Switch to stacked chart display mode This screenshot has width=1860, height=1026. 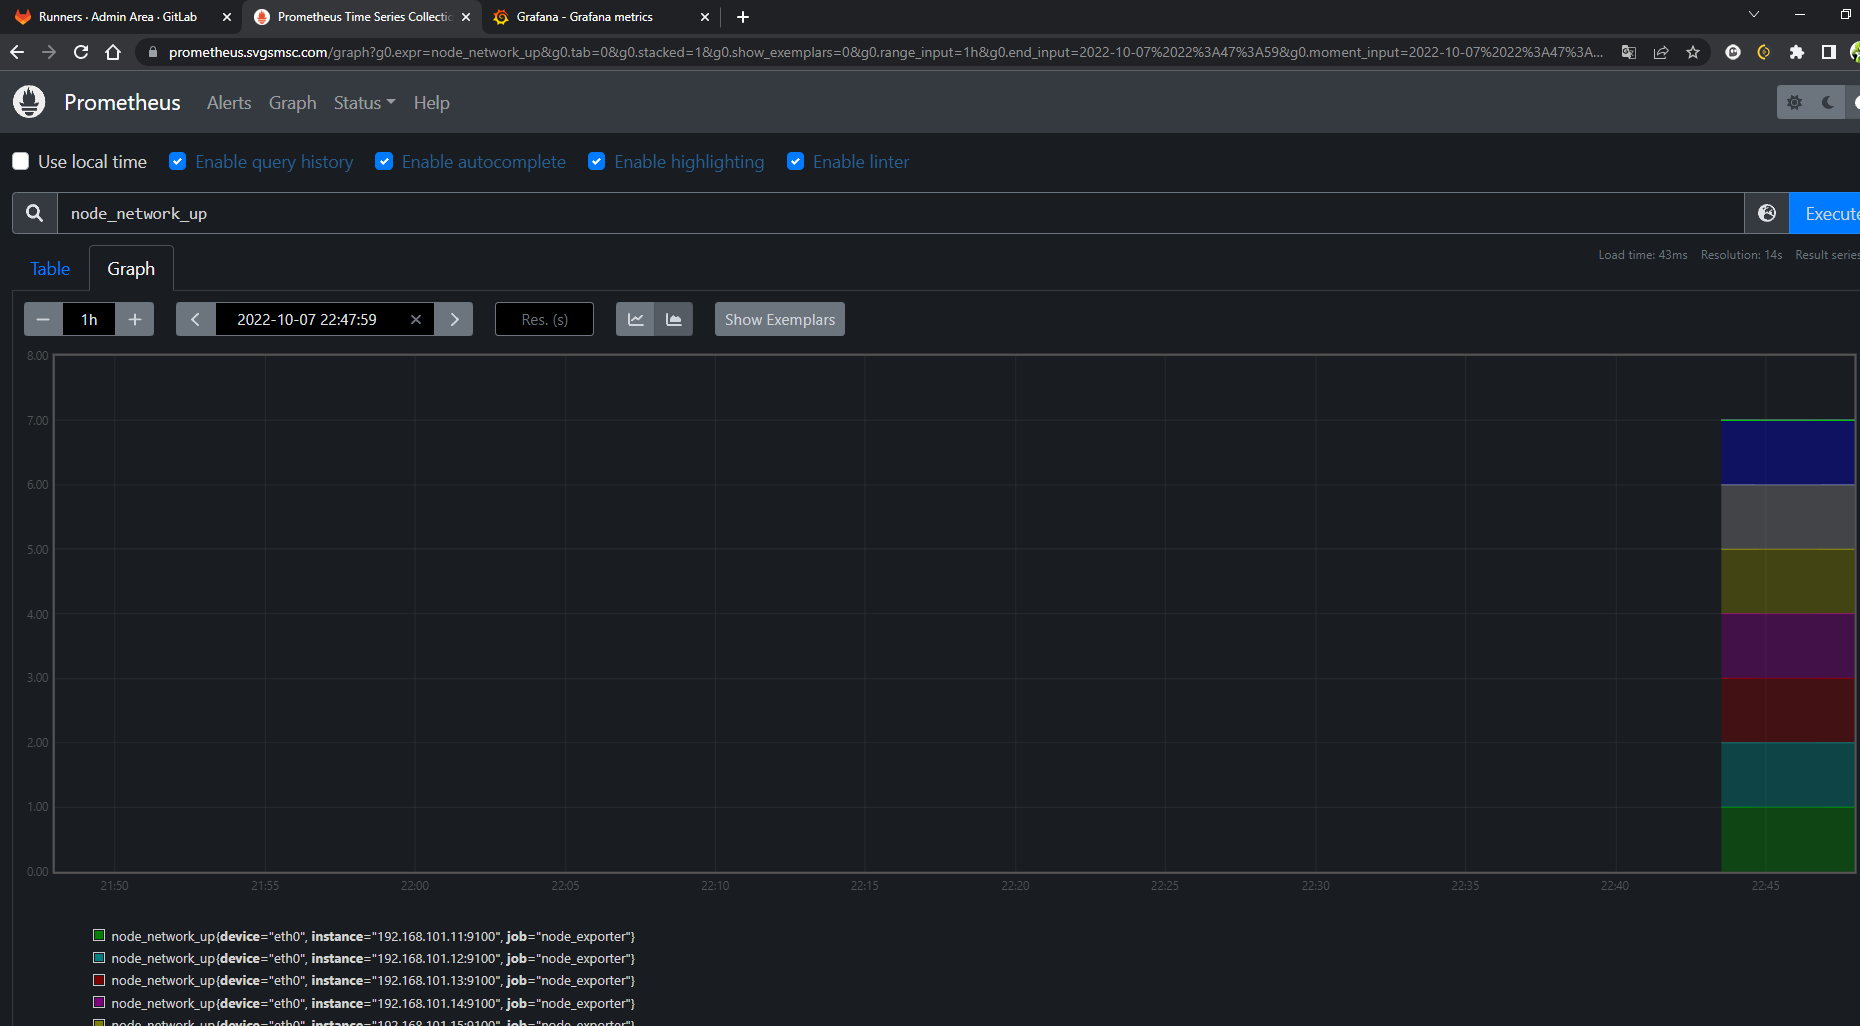[674, 319]
